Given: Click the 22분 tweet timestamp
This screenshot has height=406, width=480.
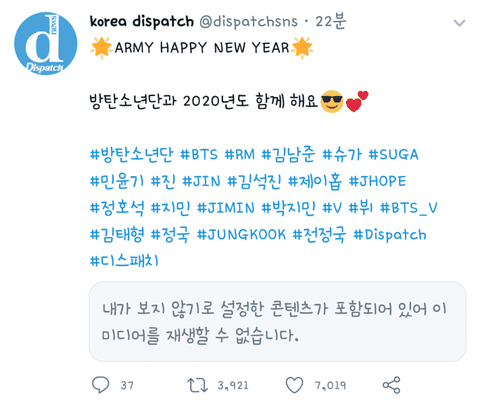Looking at the screenshot, I should 331,22.
